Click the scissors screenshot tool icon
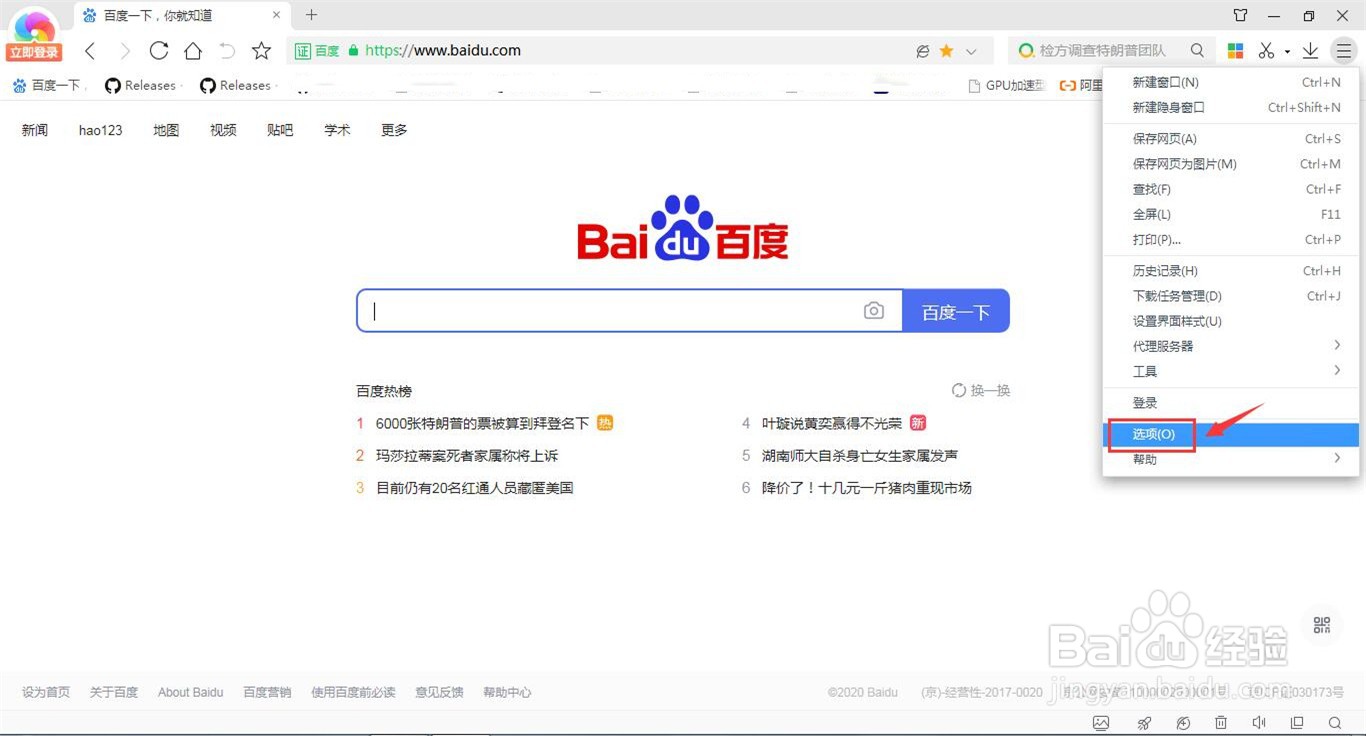 (1266, 51)
